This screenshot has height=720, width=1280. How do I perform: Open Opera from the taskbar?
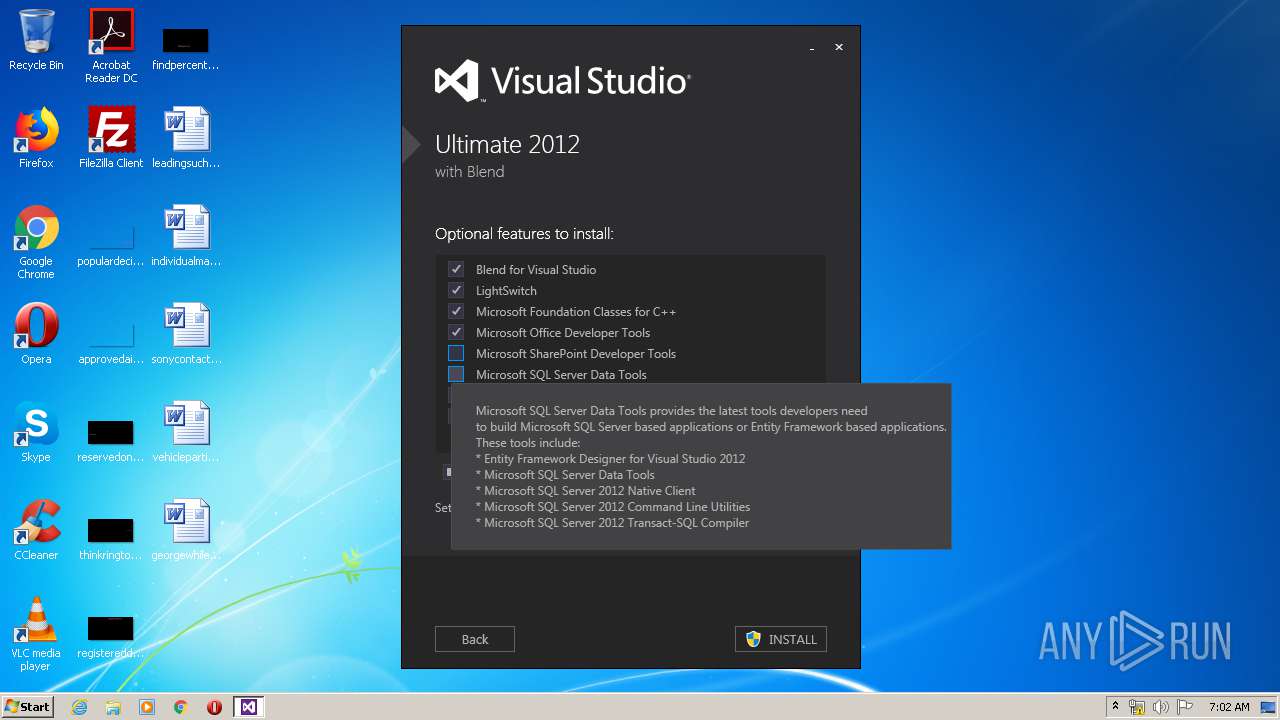pyautogui.click(x=214, y=707)
